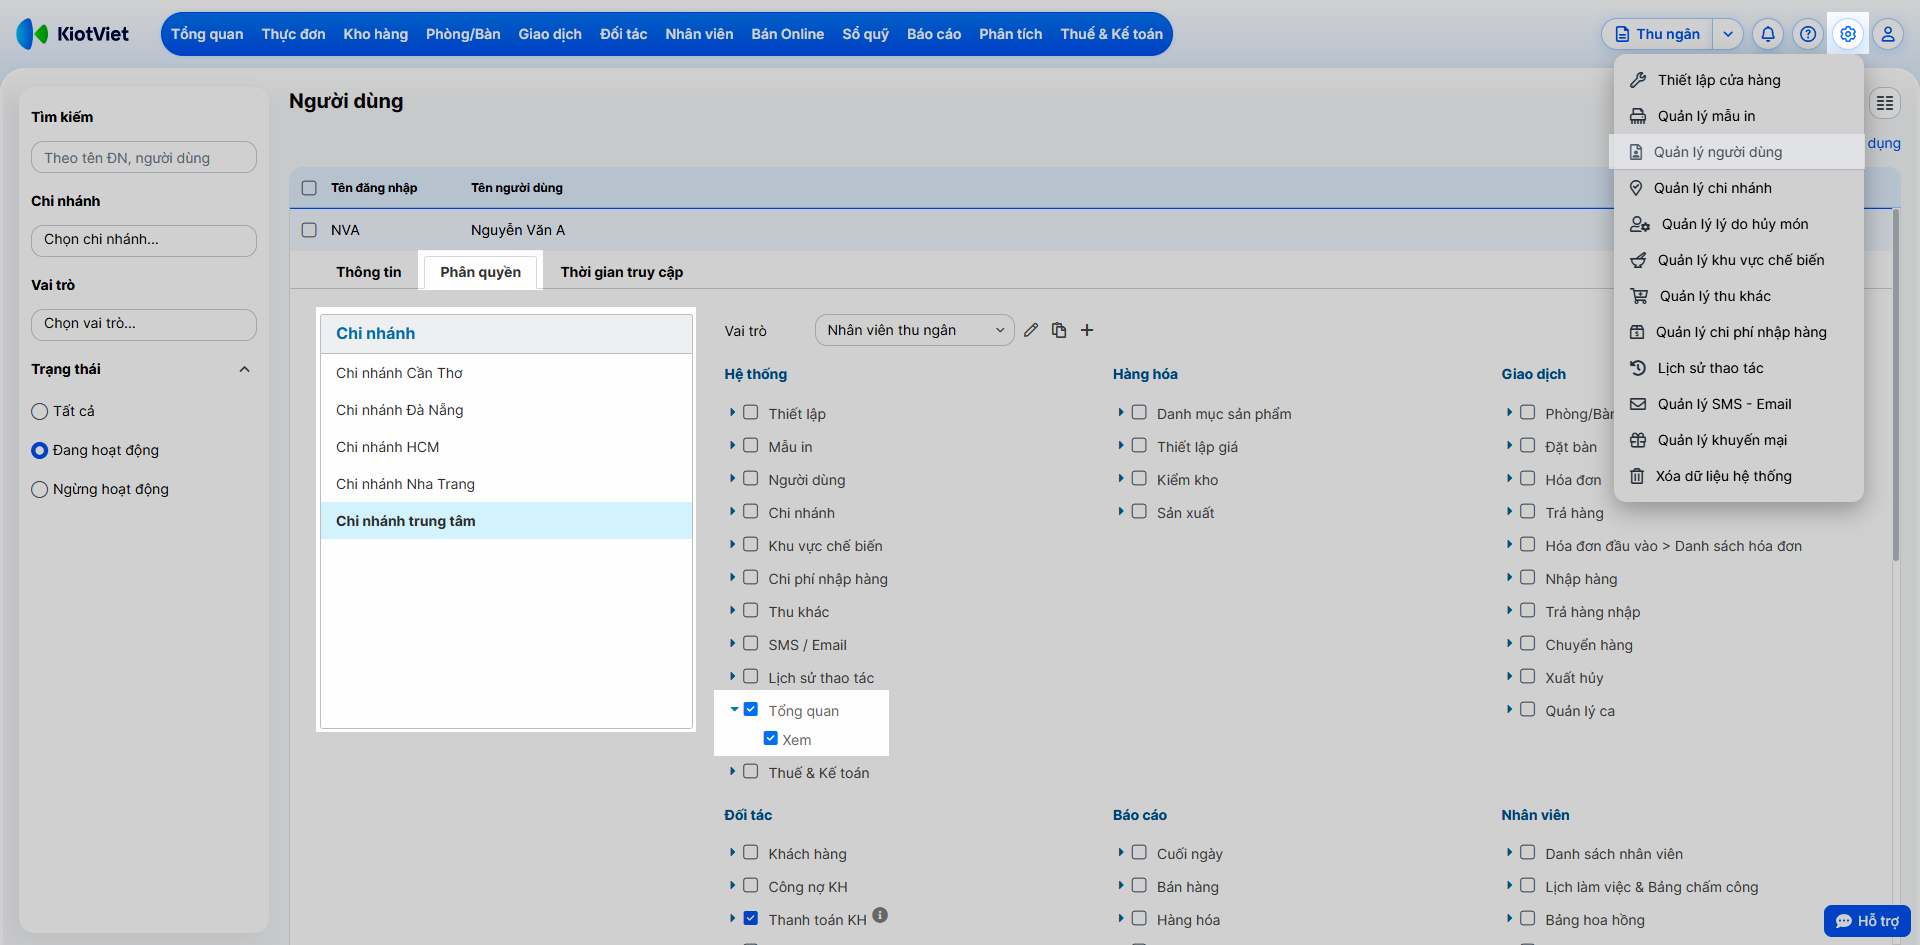Open the Nhân viên thu ngân role dropdown
1920x945 pixels.
(x=914, y=330)
